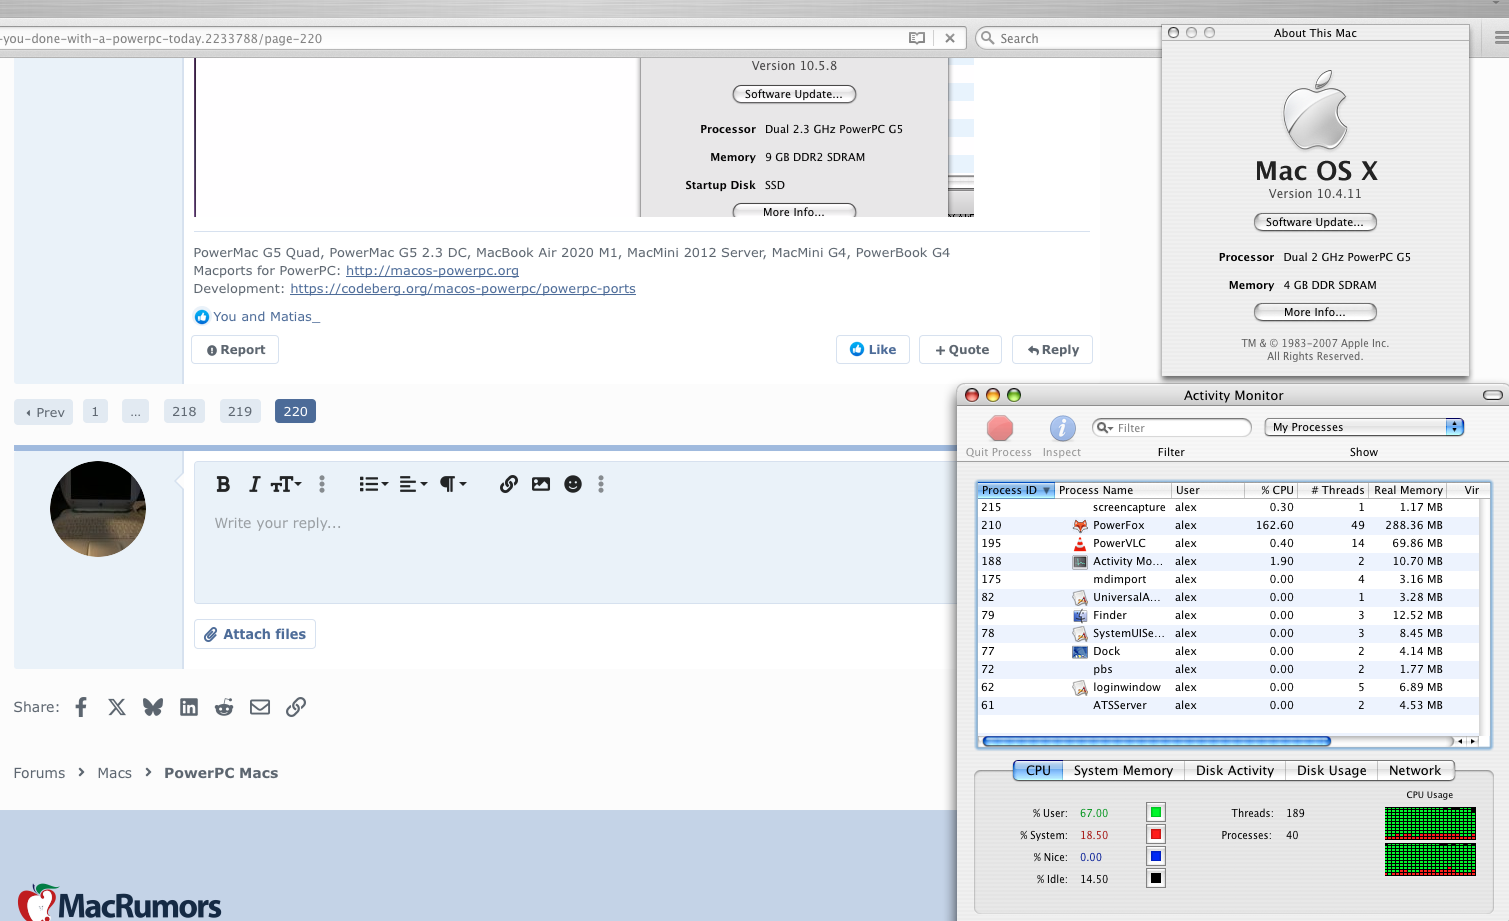
Task: Click the Inspect info icon in Activity Monitor
Action: (1062, 428)
